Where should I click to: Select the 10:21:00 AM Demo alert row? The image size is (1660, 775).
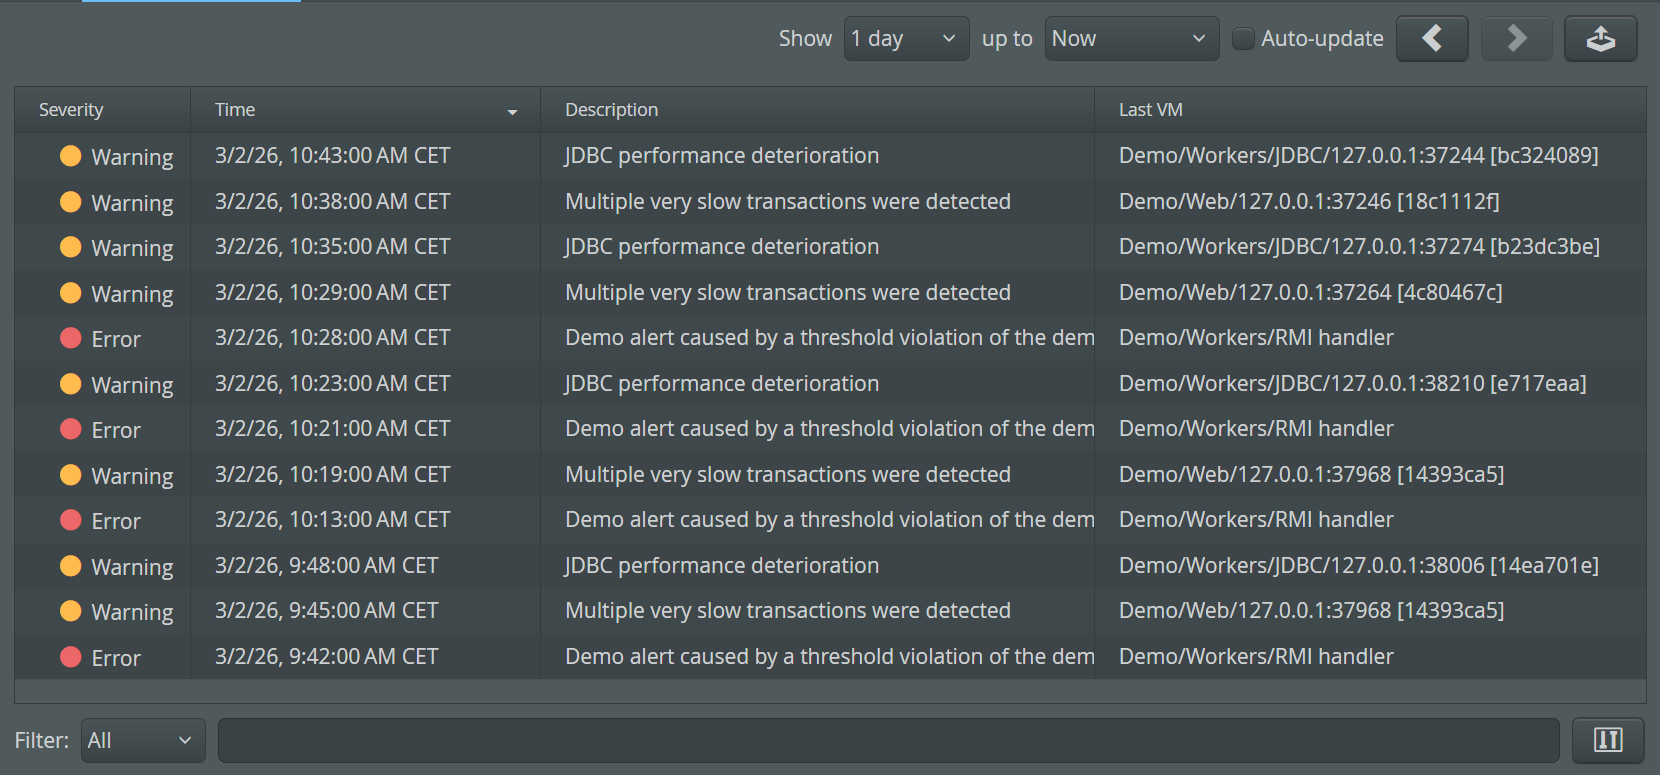pos(828,429)
